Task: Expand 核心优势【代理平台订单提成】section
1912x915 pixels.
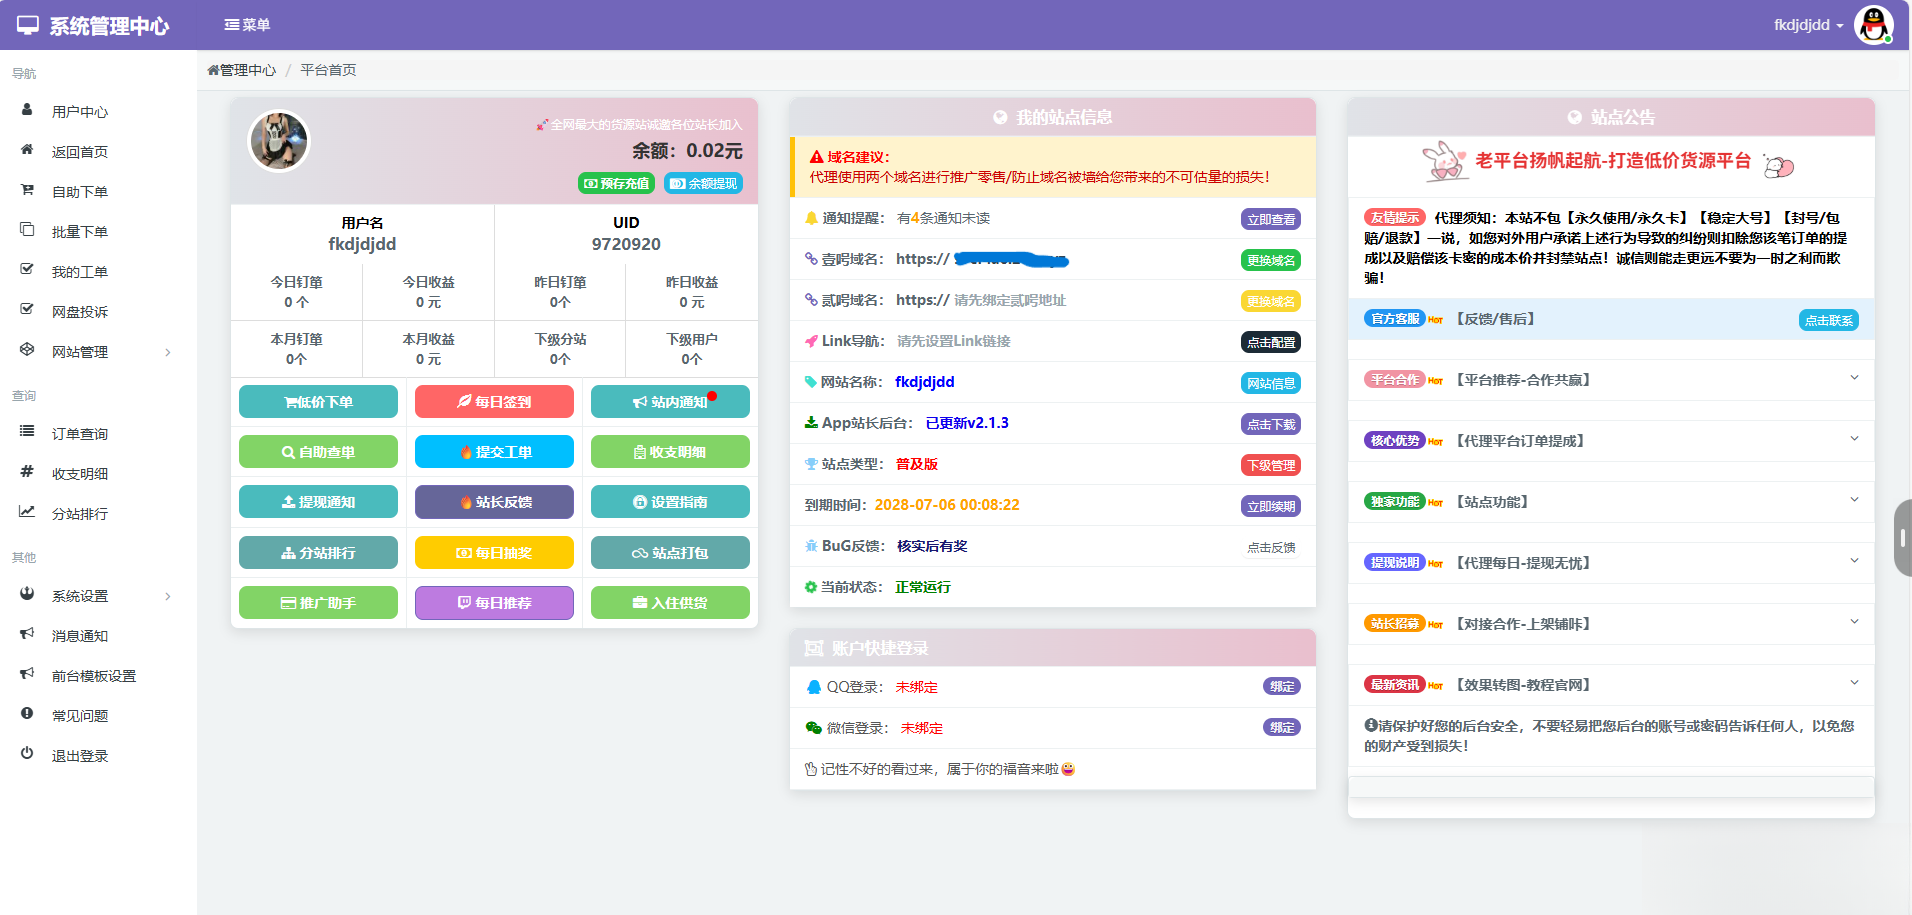Action: click(x=1610, y=440)
